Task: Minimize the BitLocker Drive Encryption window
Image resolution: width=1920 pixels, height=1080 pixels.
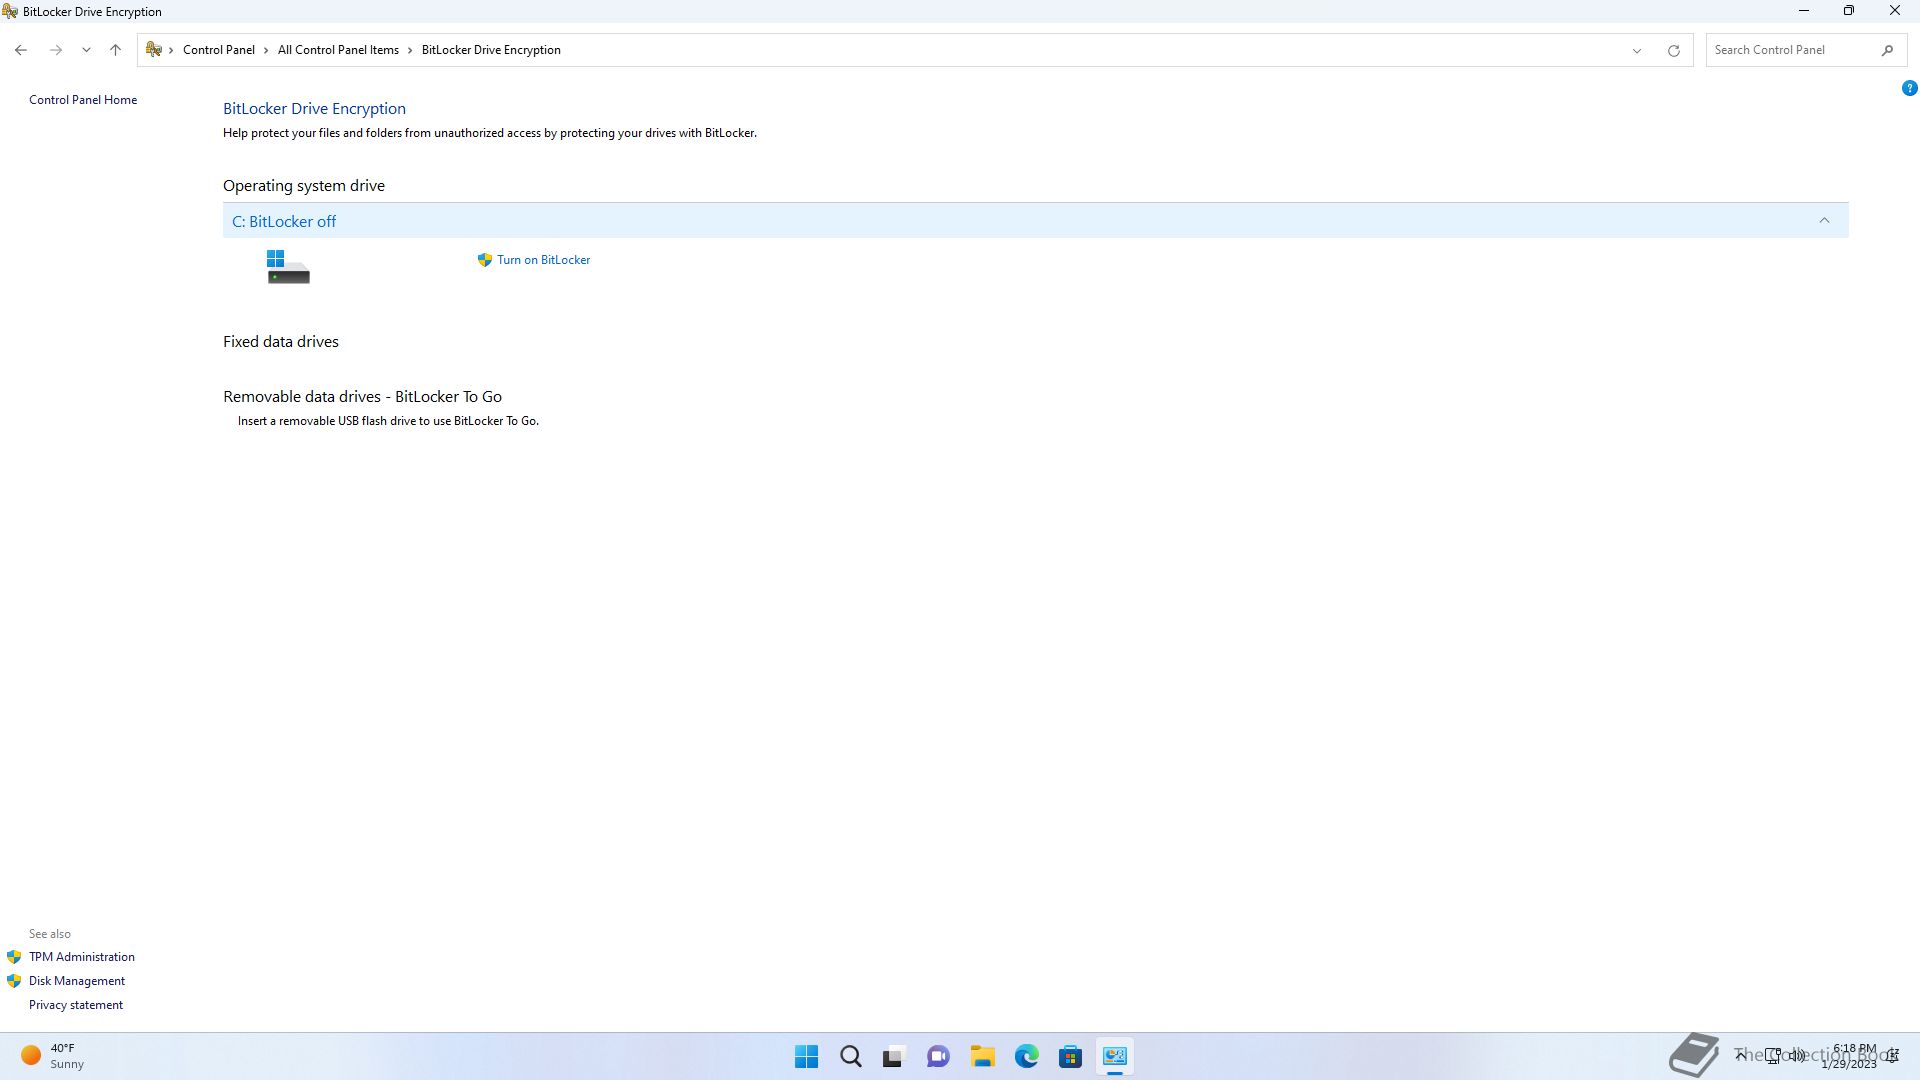Action: [x=1804, y=11]
